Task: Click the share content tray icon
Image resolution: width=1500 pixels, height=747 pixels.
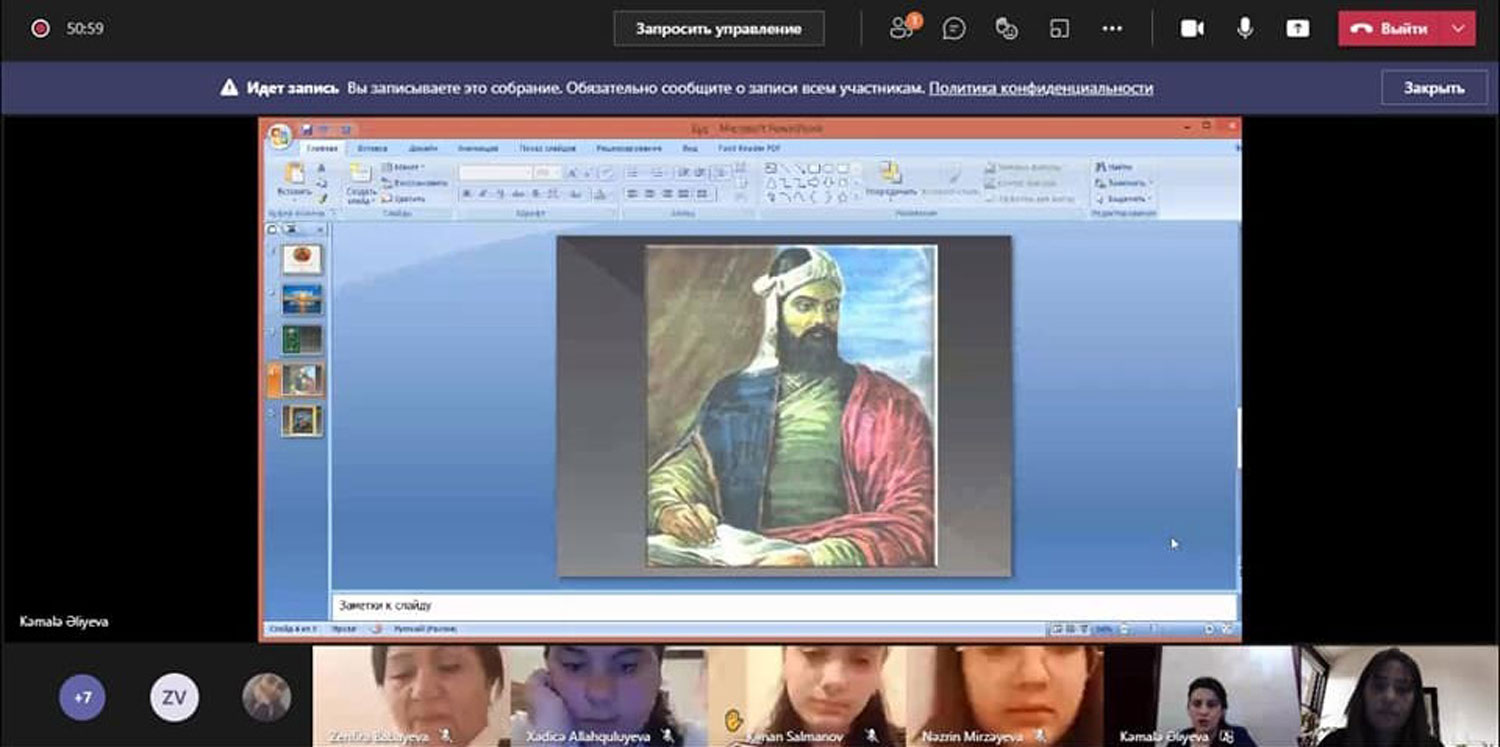Action: [x=1297, y=29]
